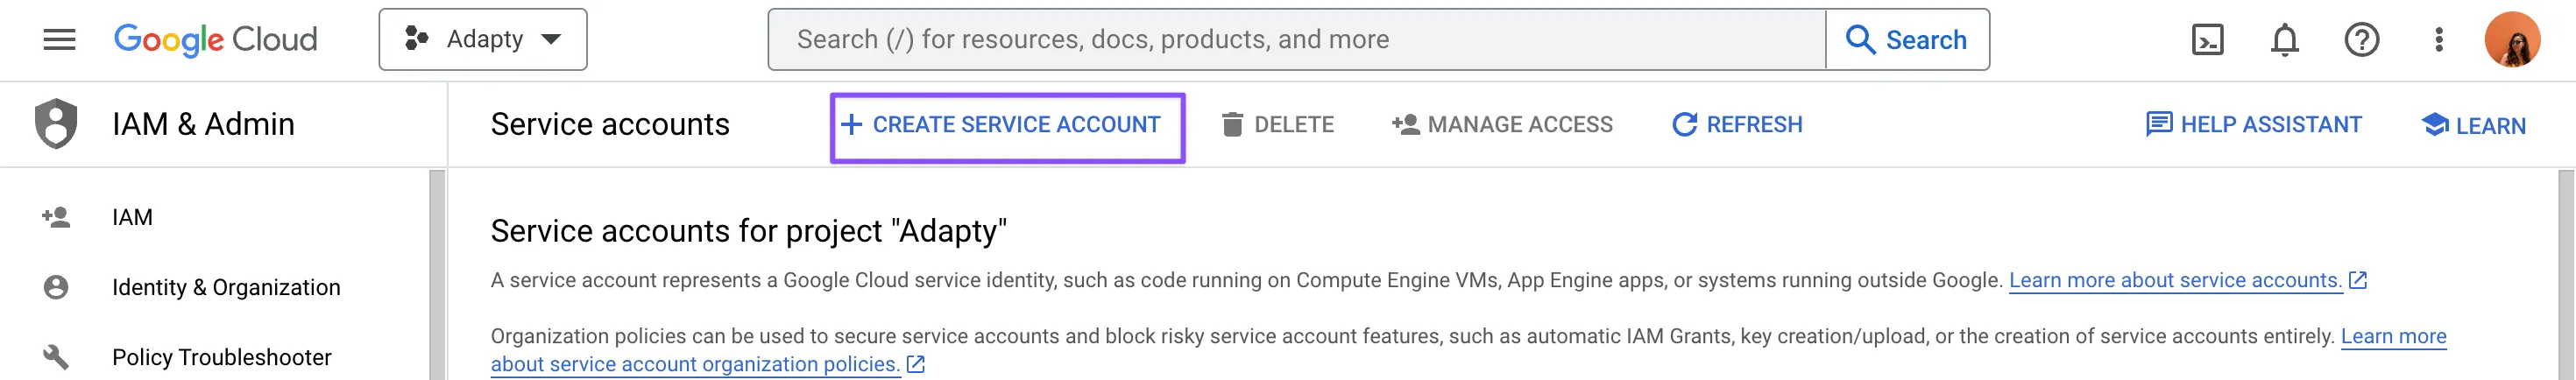The image size is (2576, 380).
Task: Open the hamburger navigation menu
Action: (59, 40)
